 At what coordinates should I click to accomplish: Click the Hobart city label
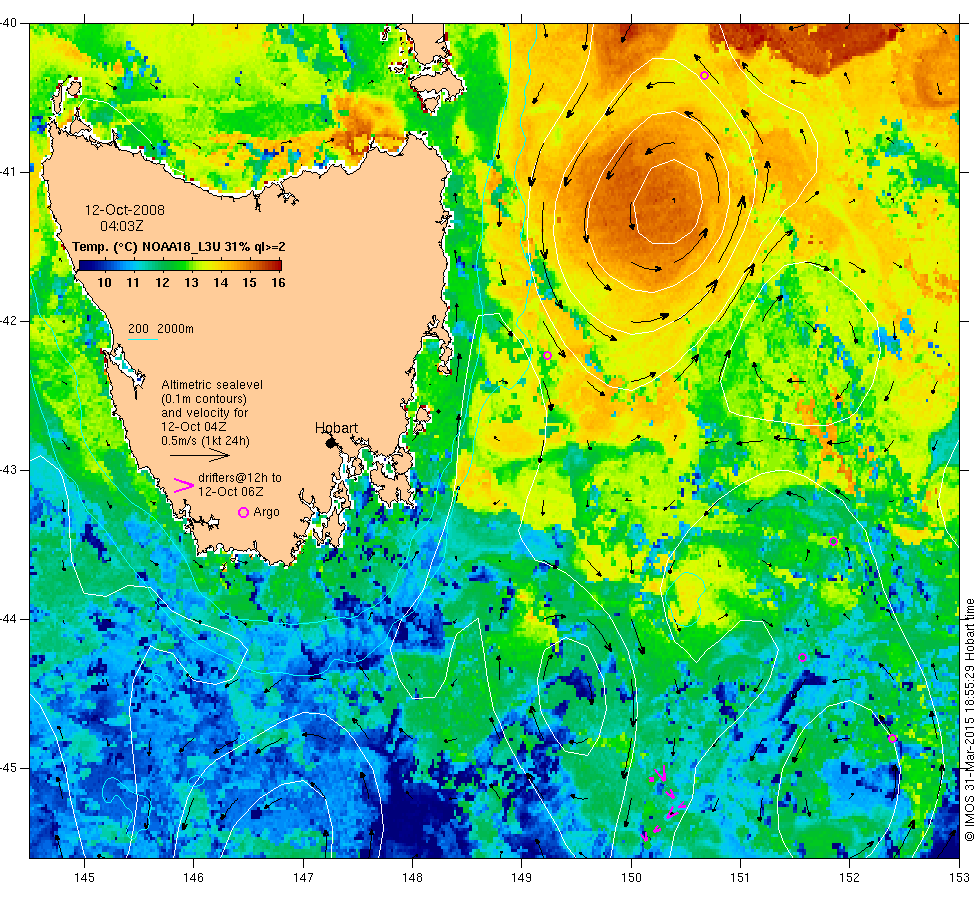[x=336, y=428]
